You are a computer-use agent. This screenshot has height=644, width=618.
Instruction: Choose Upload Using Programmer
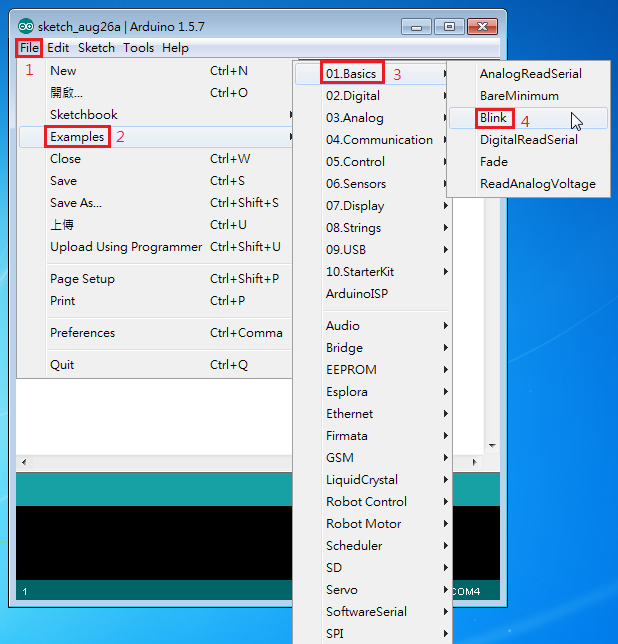pyautogui.click(x=126, y=247)
